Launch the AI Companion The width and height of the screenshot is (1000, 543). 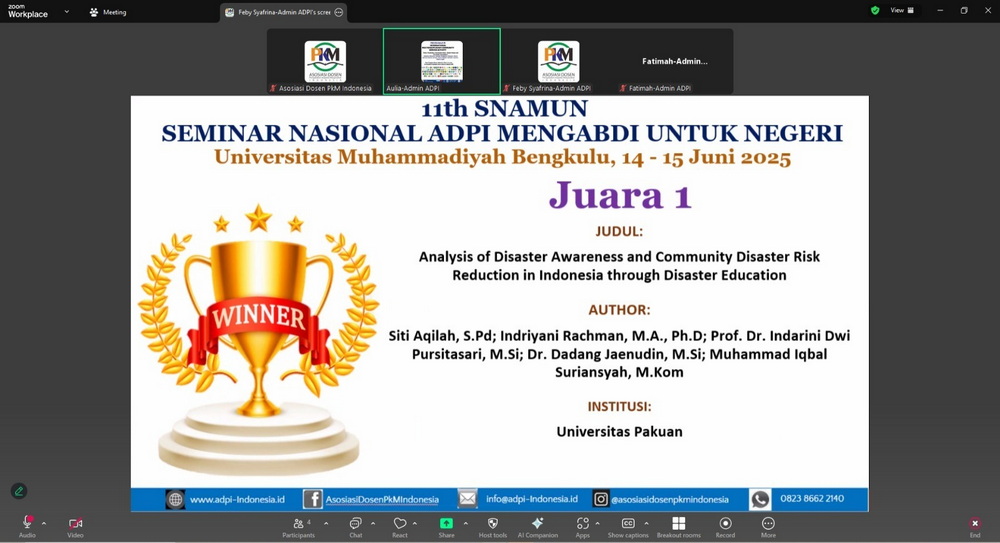[x=538, y=526]
